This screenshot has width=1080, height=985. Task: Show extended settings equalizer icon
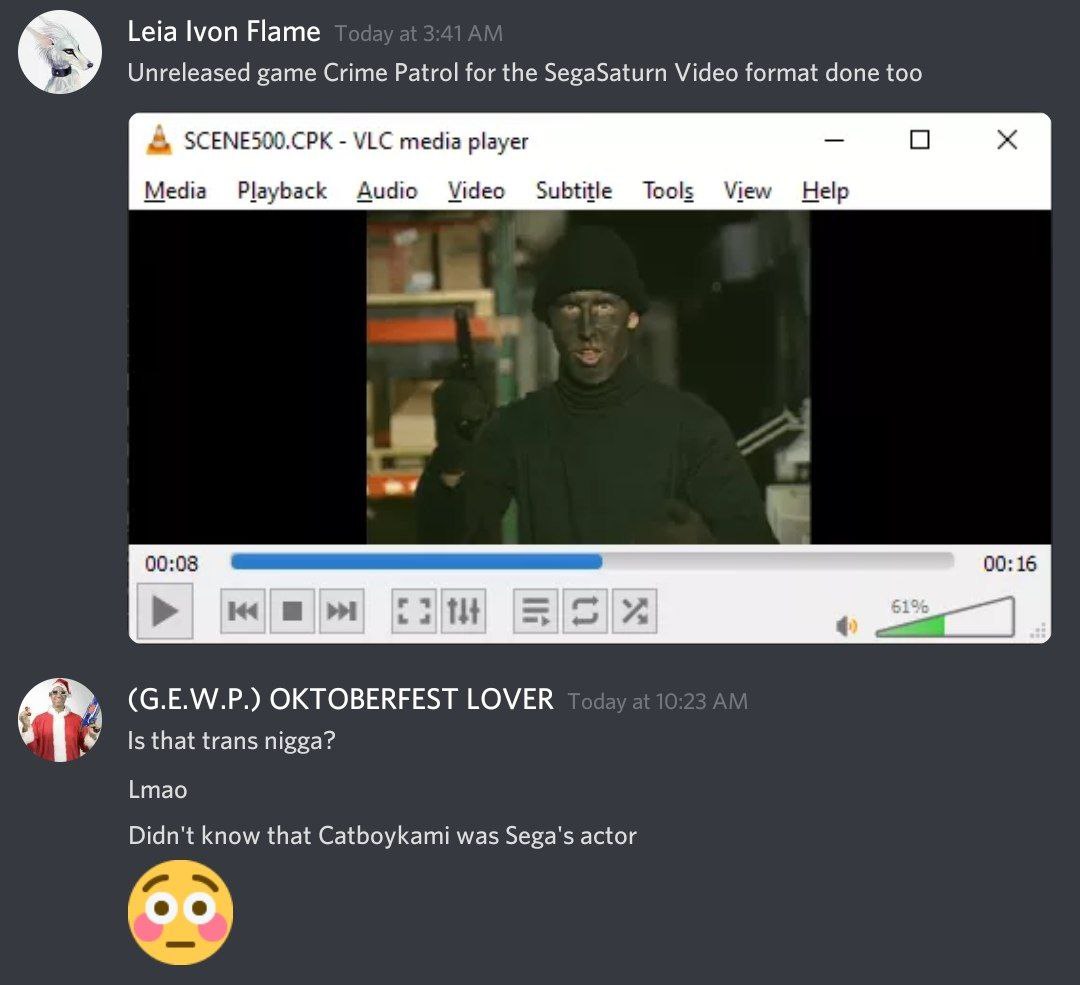(x=463, y=611)
